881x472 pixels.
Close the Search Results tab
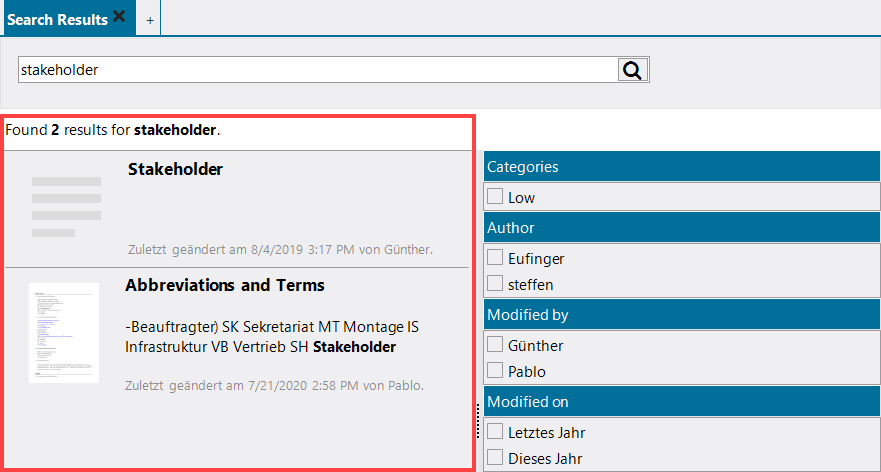[120, 17]
